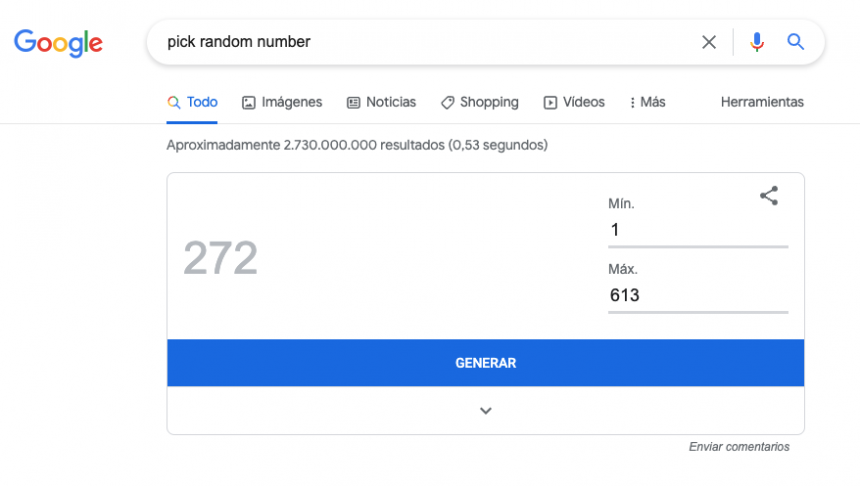The height and width of the screenshot is (486, 860).
Task: Start voice search with microphone icon
Action: tap(757, 42)
